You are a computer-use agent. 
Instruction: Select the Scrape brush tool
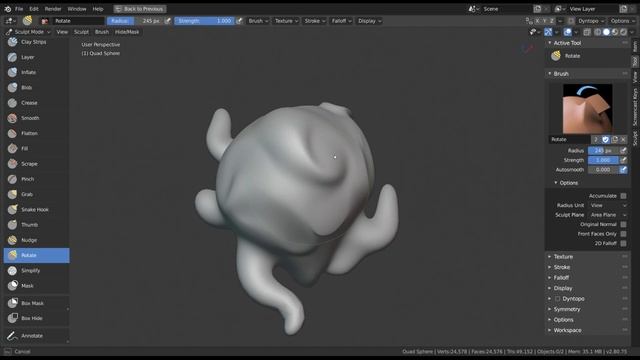(36, 164)
